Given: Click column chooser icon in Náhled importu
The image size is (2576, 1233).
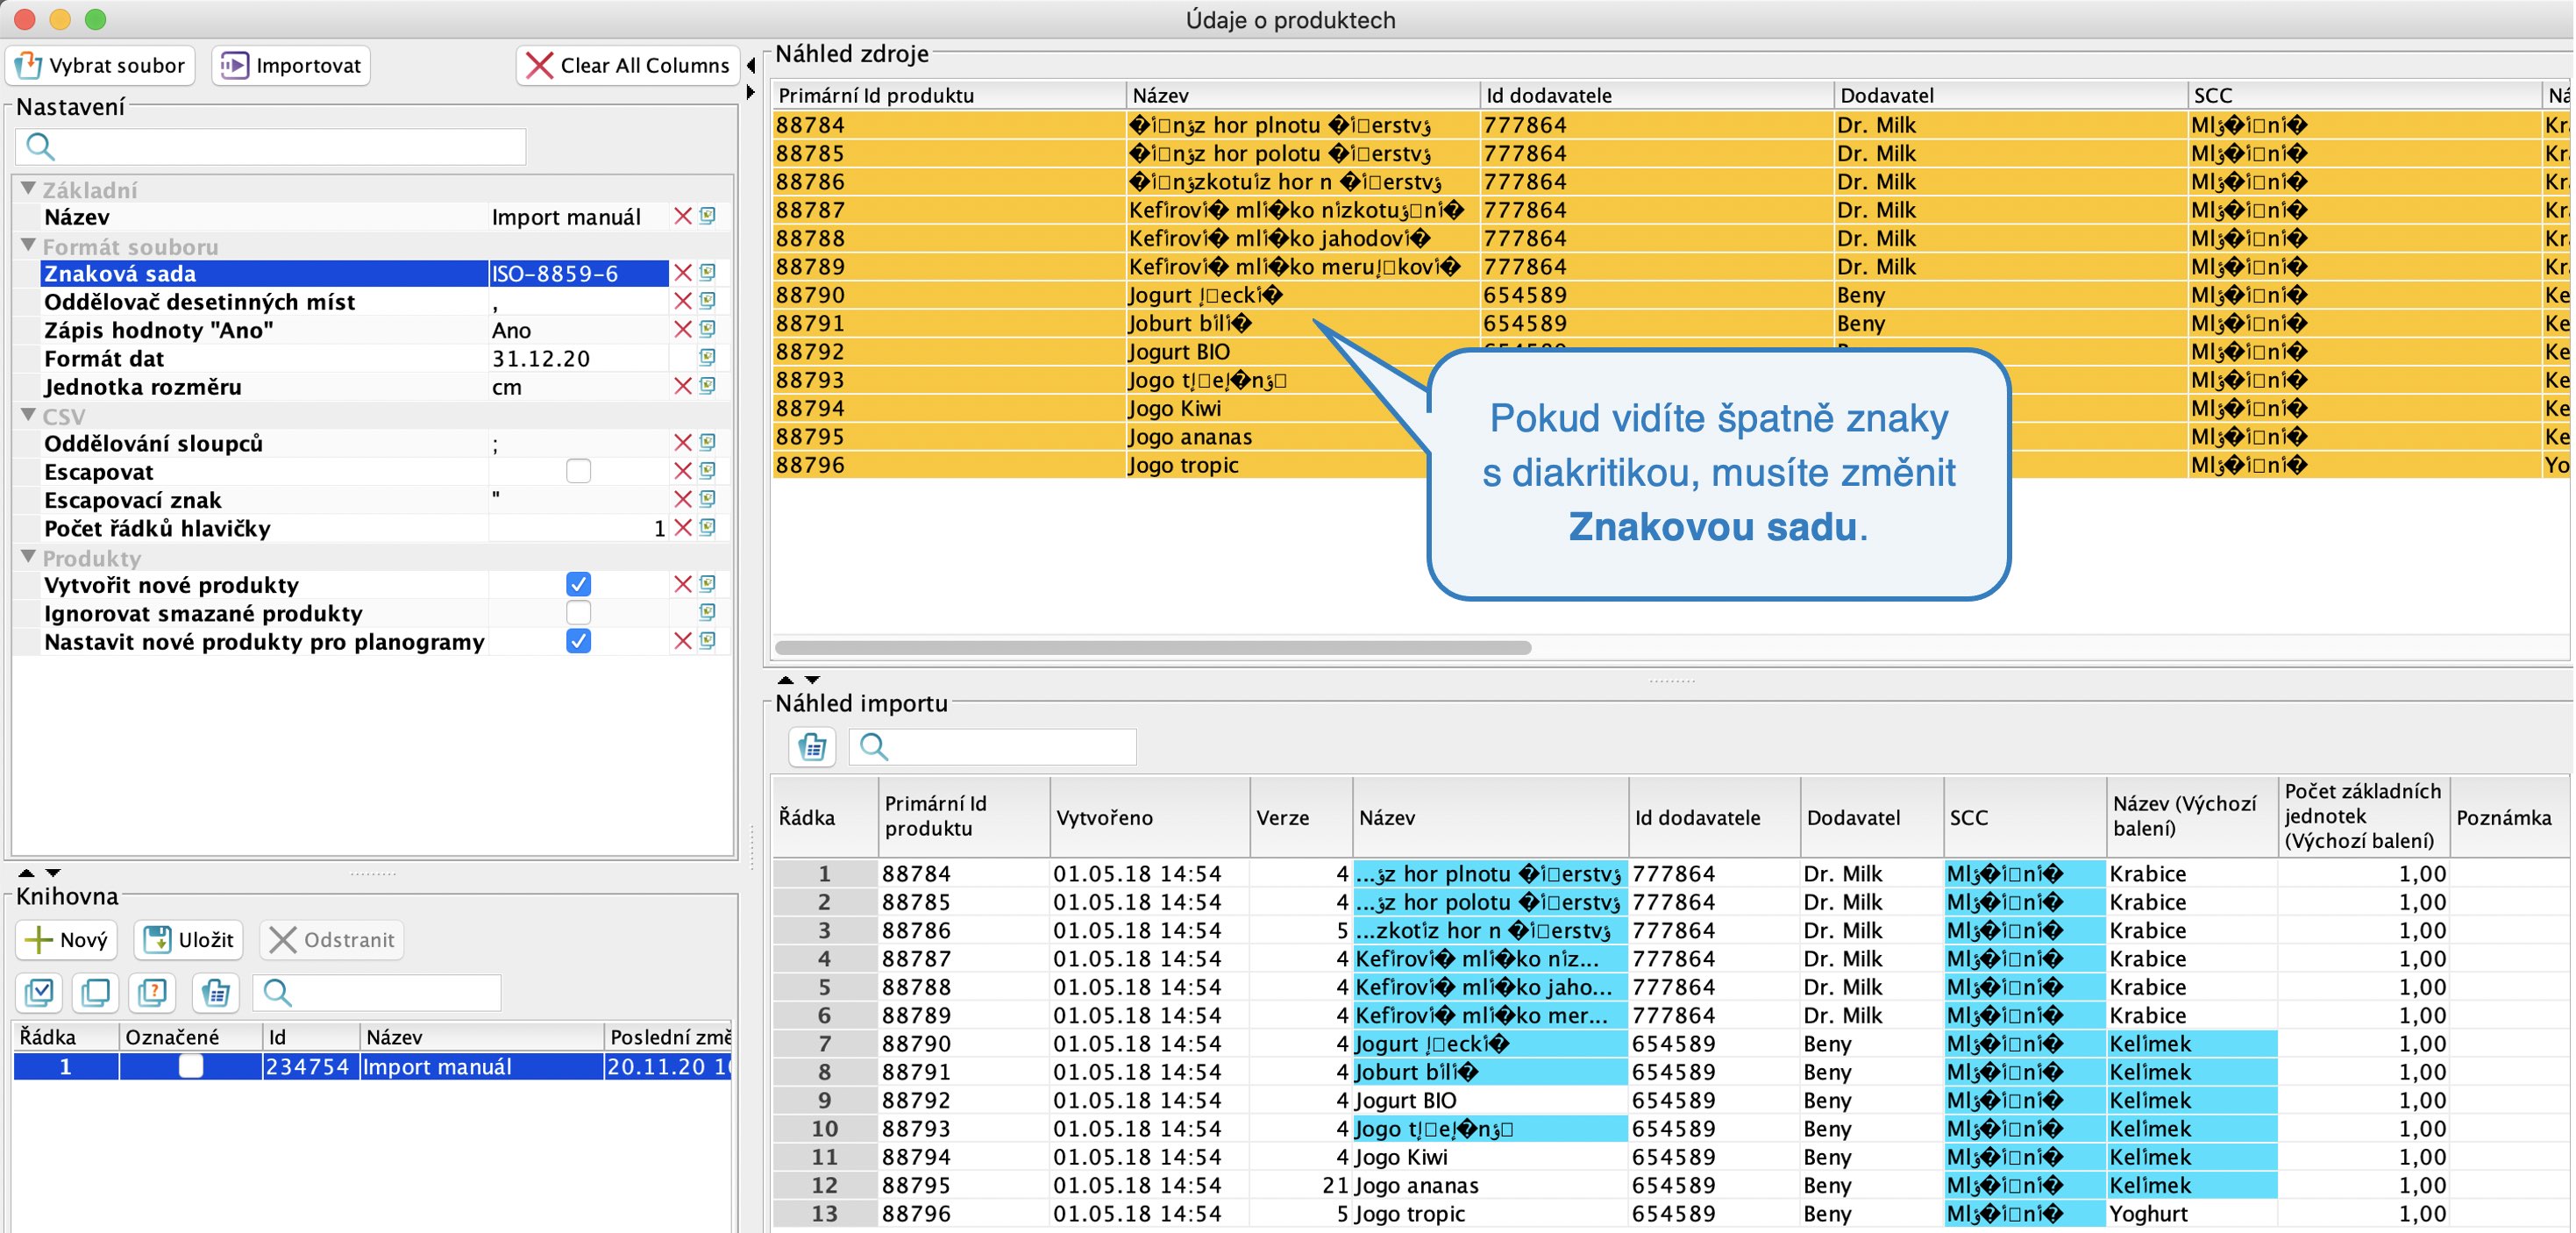Looking at the screenshot, I should click(812, 746).
